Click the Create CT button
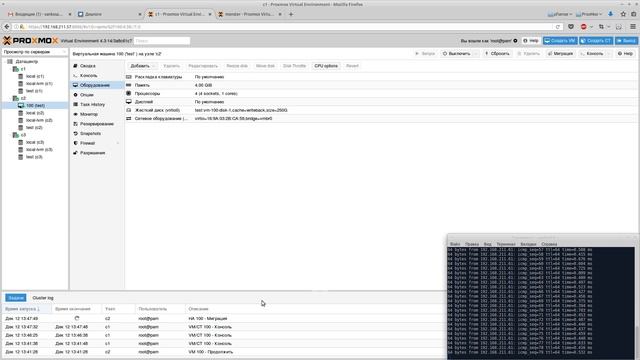 (596, 41)
